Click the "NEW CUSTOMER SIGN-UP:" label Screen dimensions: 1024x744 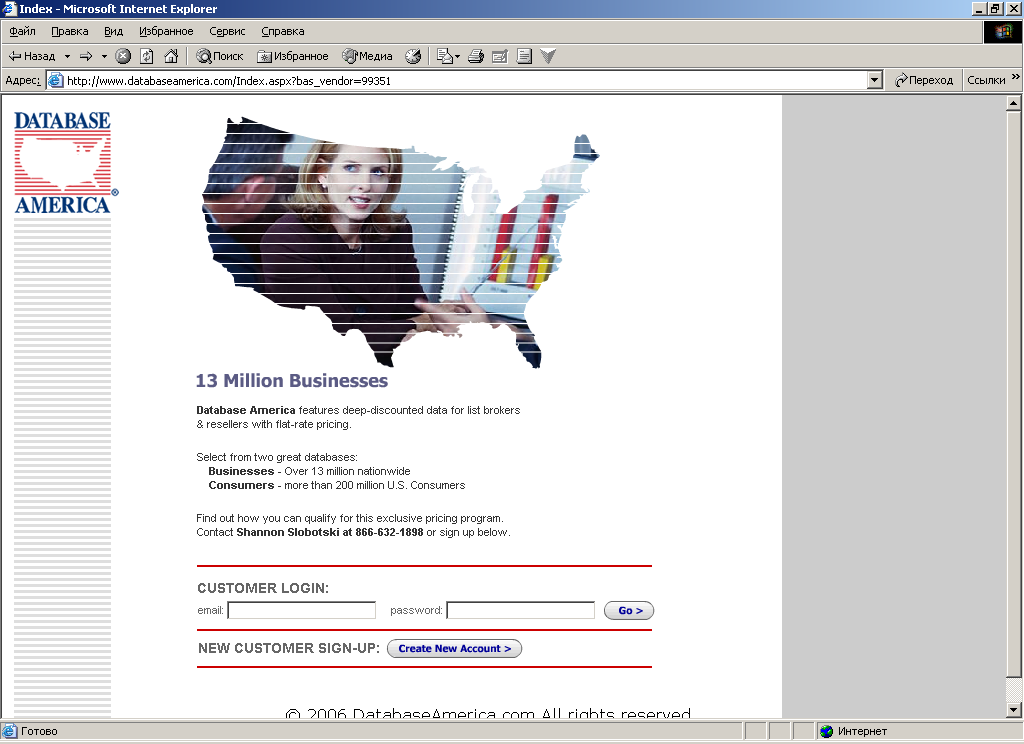coord(289,648)
